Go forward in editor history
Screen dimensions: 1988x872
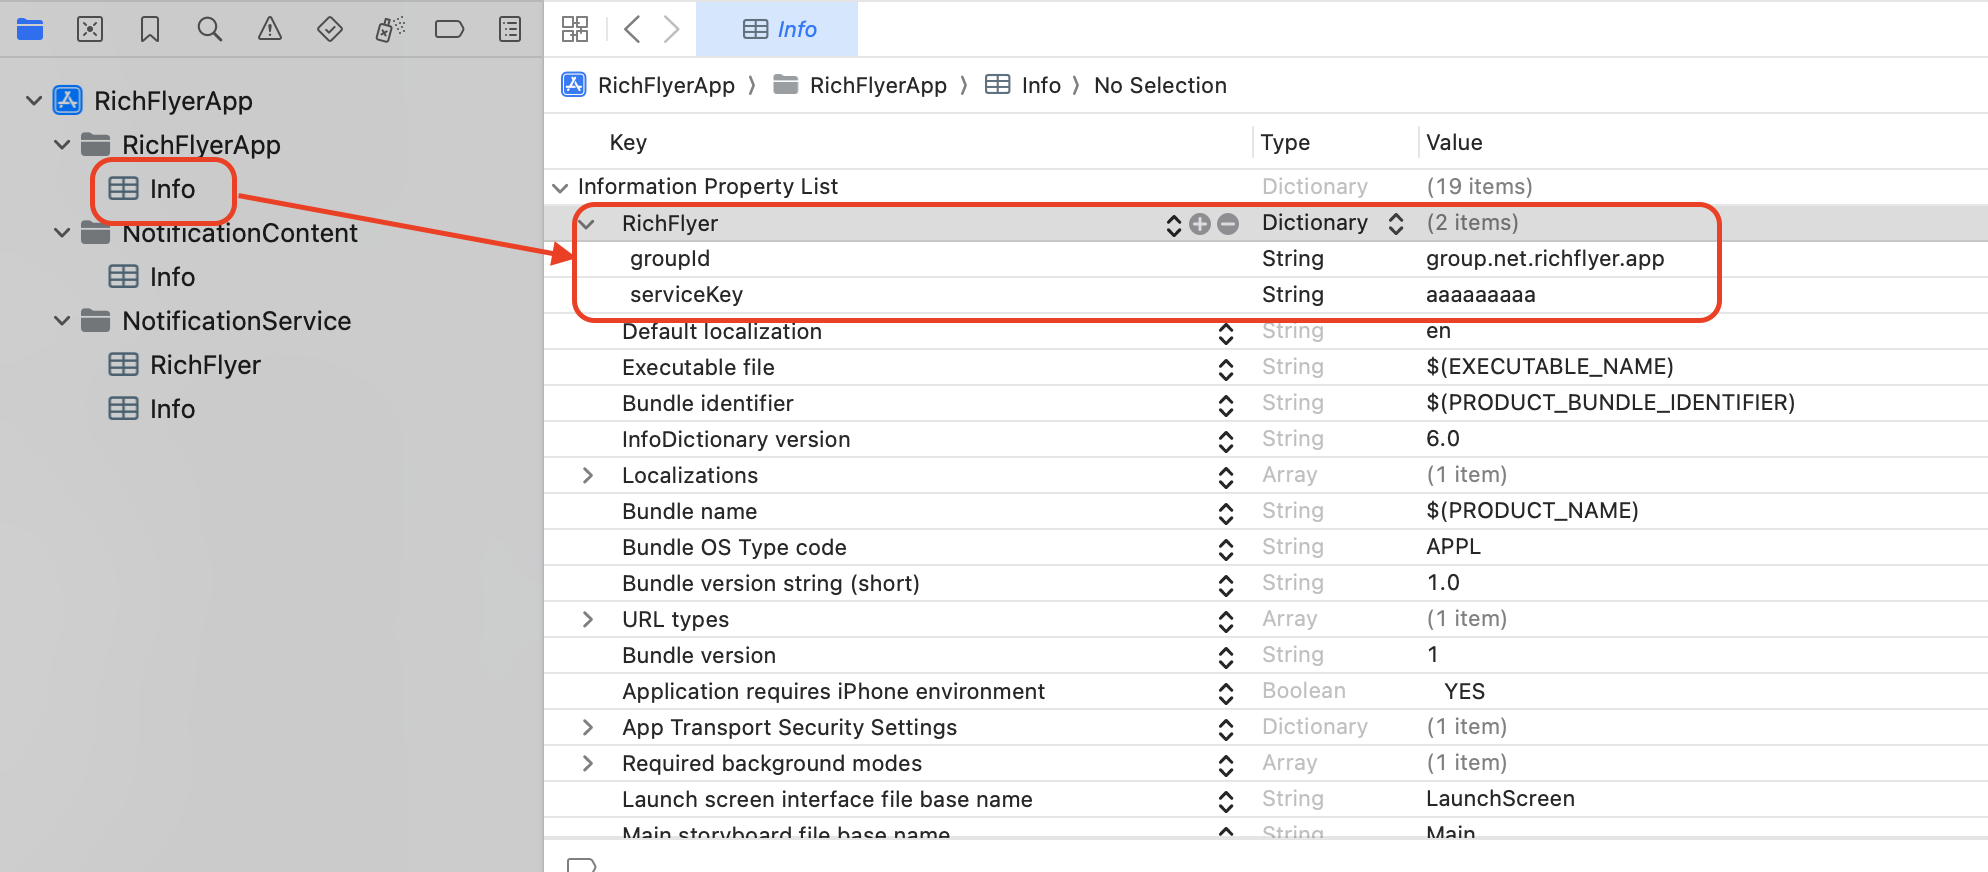[672, 29]
